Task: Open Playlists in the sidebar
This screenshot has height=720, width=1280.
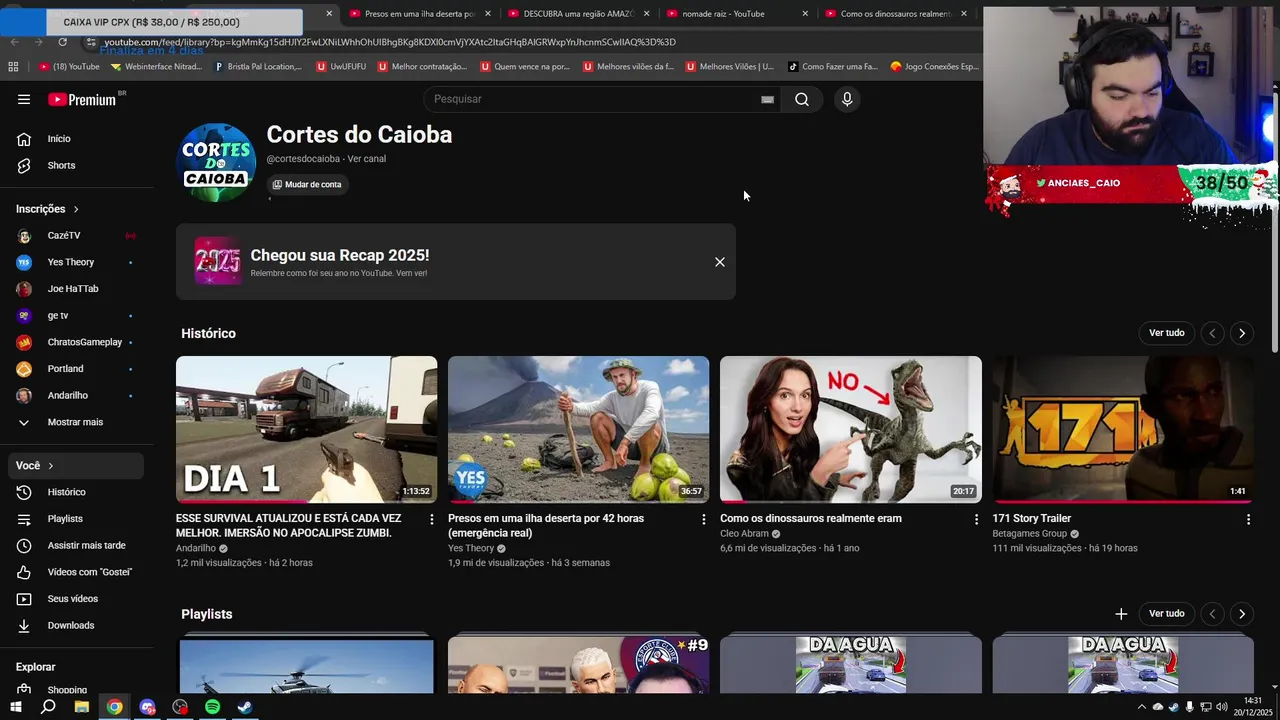Action: (65, 519)
